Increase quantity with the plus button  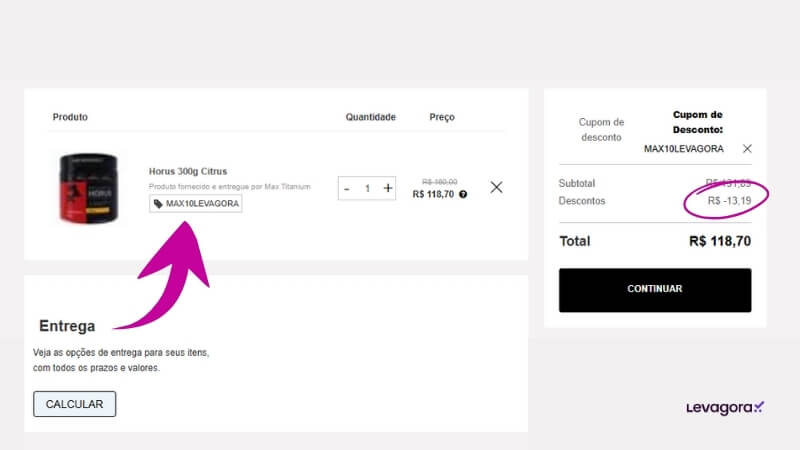[388, 188]
